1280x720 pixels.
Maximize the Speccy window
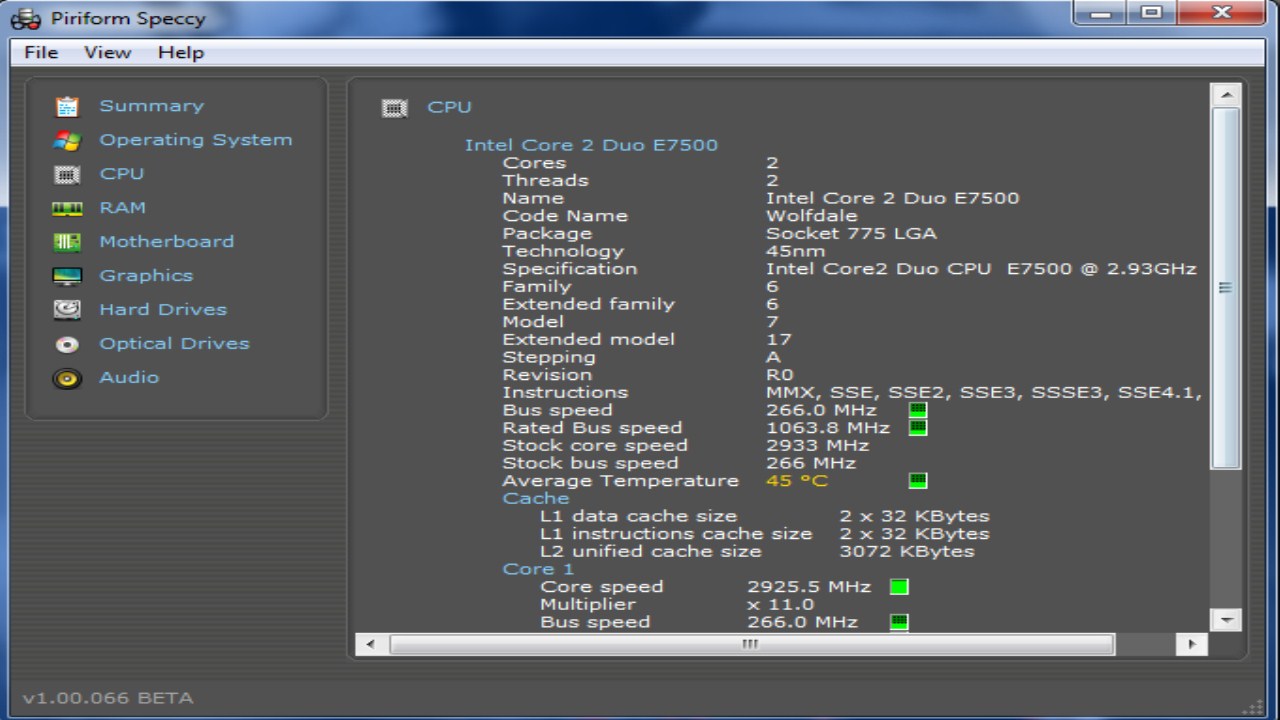point(1152,13)
